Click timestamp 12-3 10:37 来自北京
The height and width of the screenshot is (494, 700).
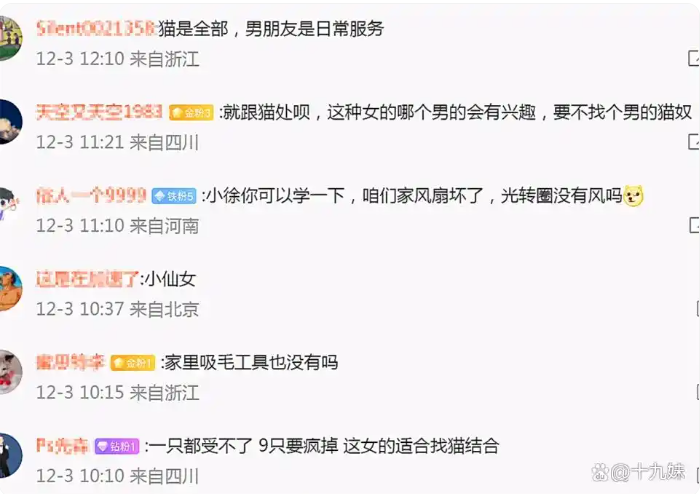click(x=117, y=309)
